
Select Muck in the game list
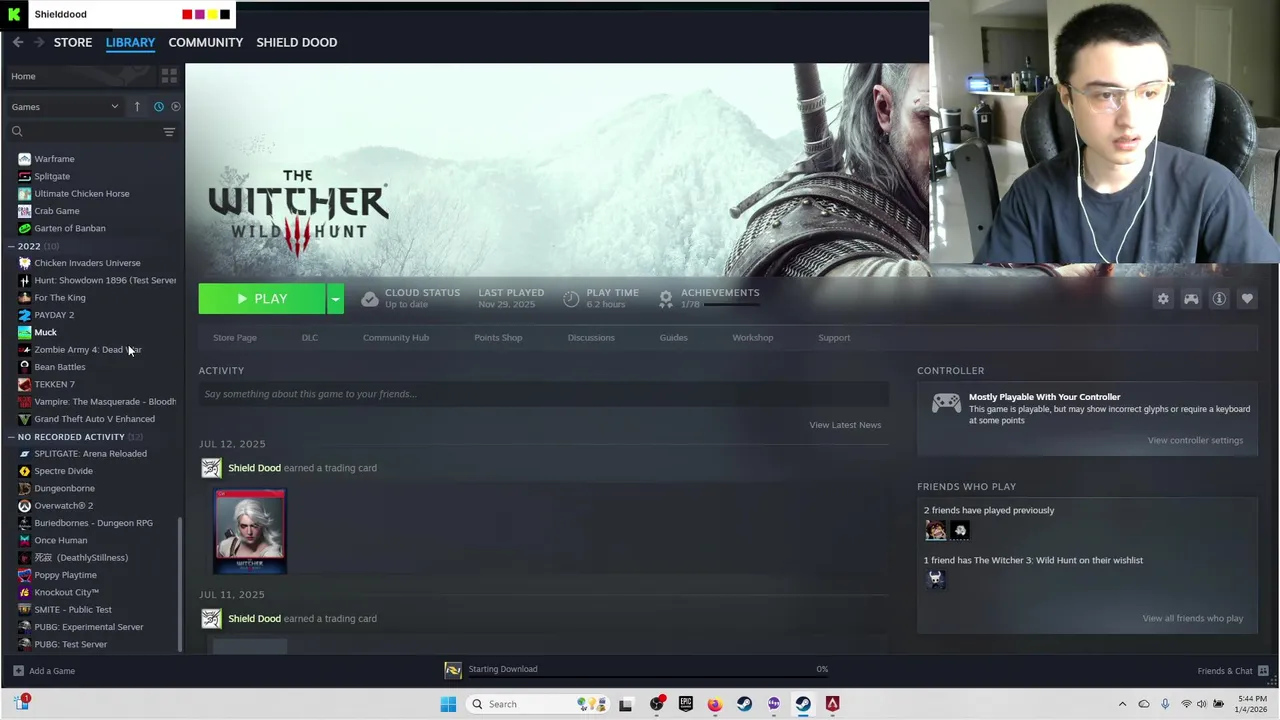click(45, 332)
